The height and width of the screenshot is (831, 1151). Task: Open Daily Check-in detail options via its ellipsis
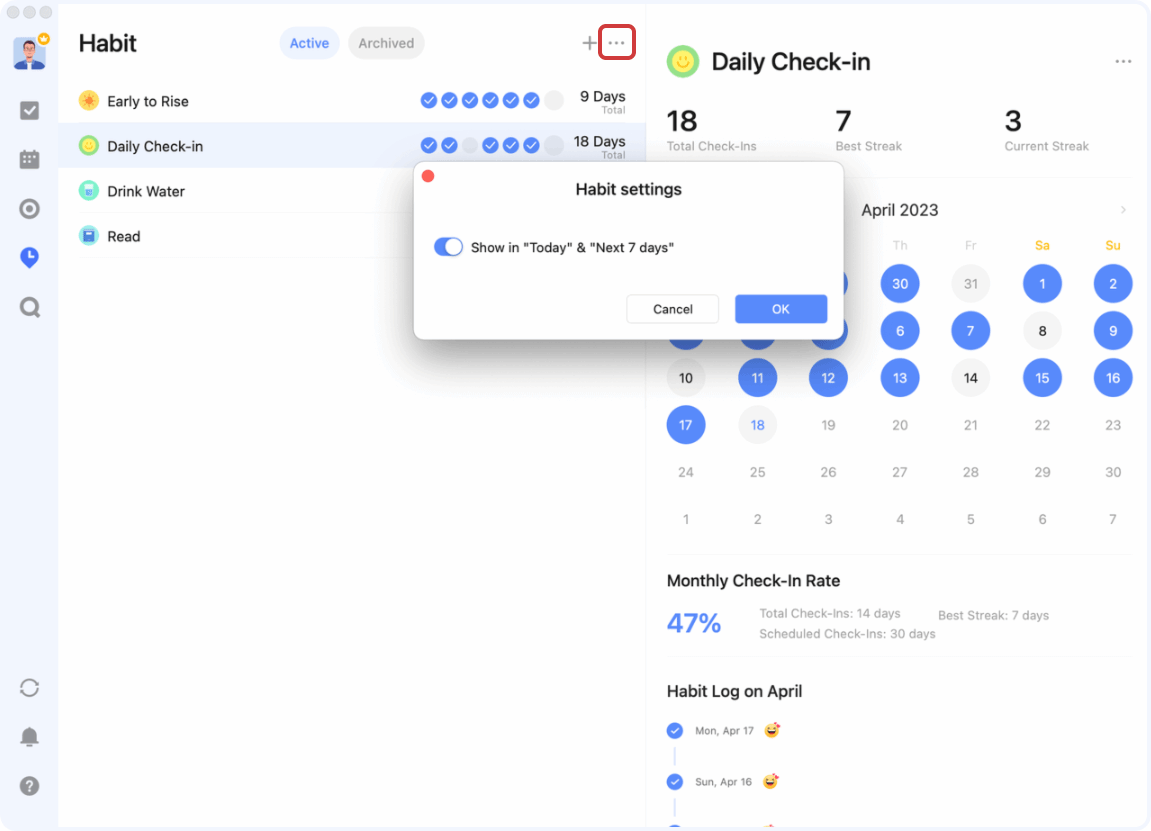coord(1122,61)
